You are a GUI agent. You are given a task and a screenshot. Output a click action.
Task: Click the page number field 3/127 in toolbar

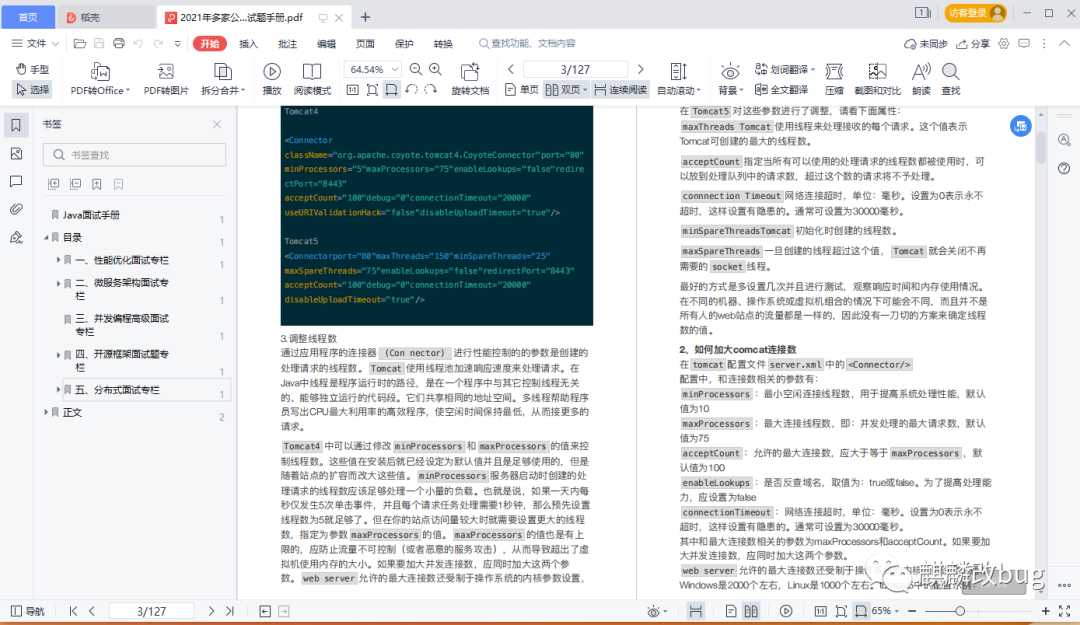pos(575,70)
